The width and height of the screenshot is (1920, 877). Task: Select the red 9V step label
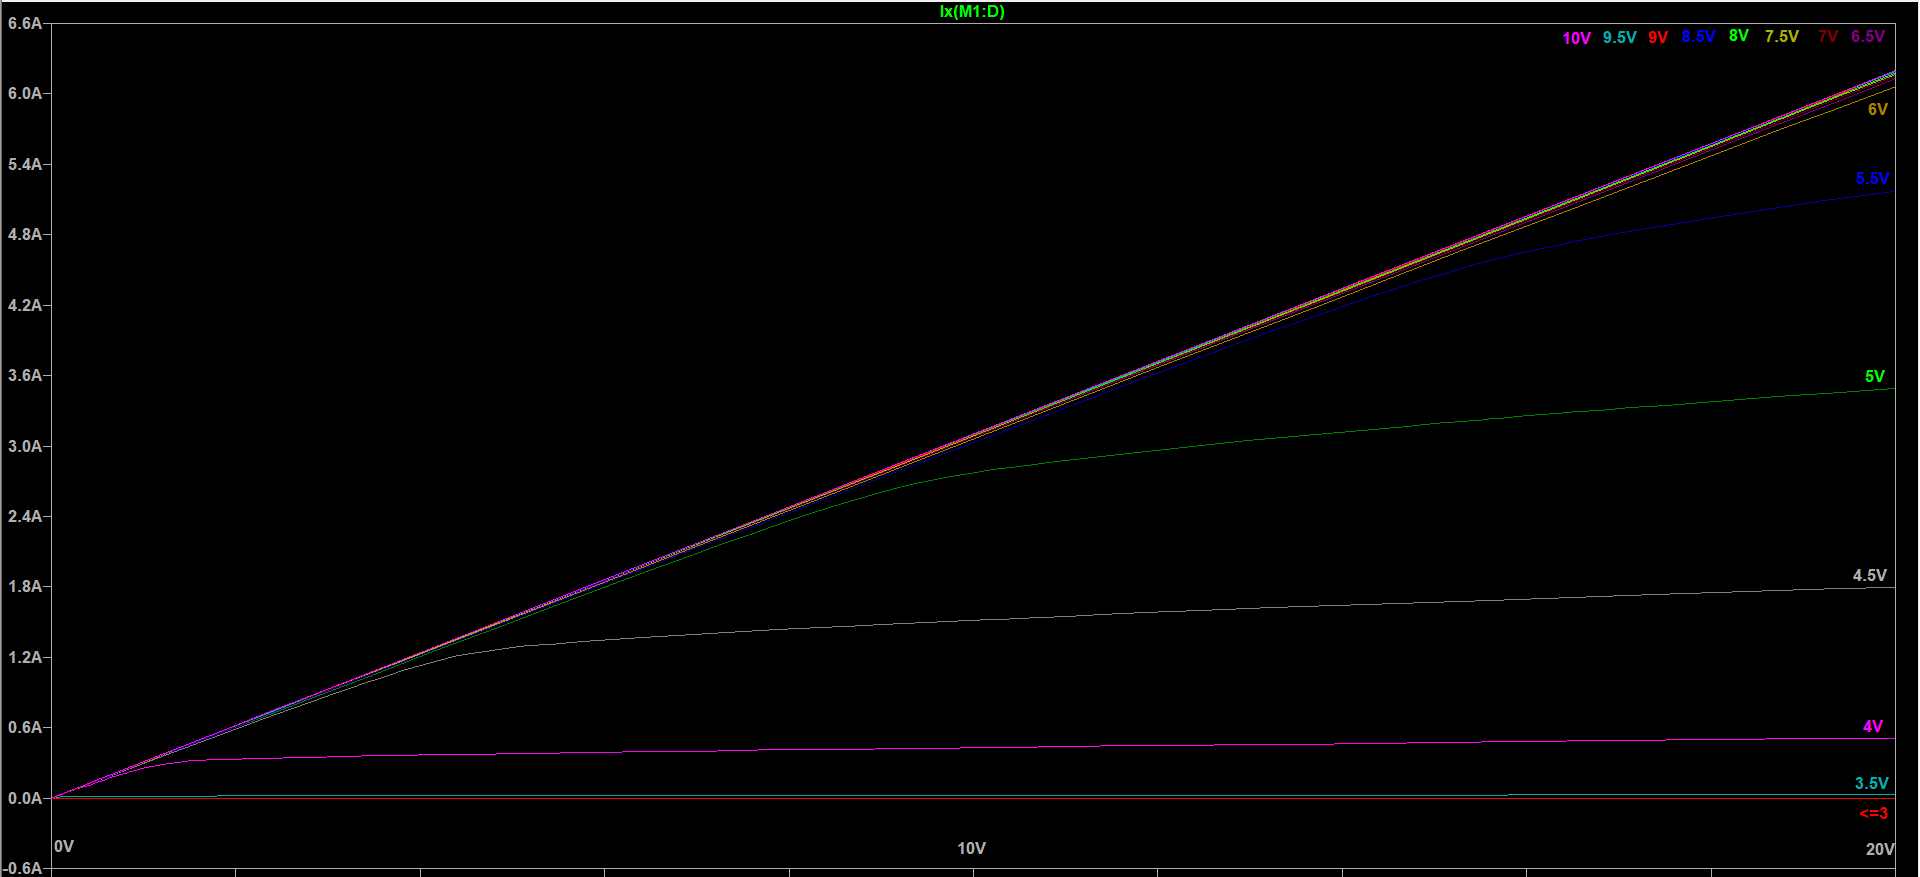coord(1658,38)
